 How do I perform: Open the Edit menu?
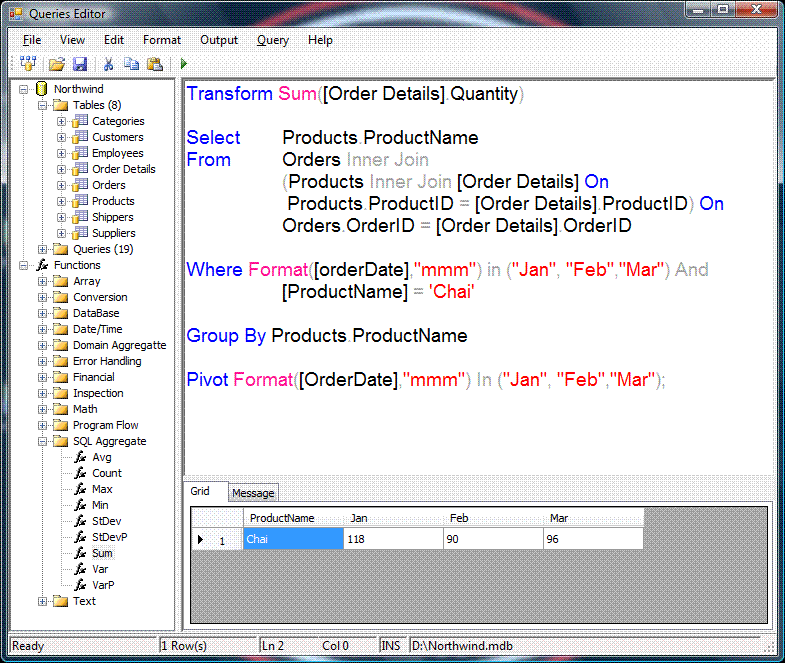pyautogui.click(x=114, y=40)
